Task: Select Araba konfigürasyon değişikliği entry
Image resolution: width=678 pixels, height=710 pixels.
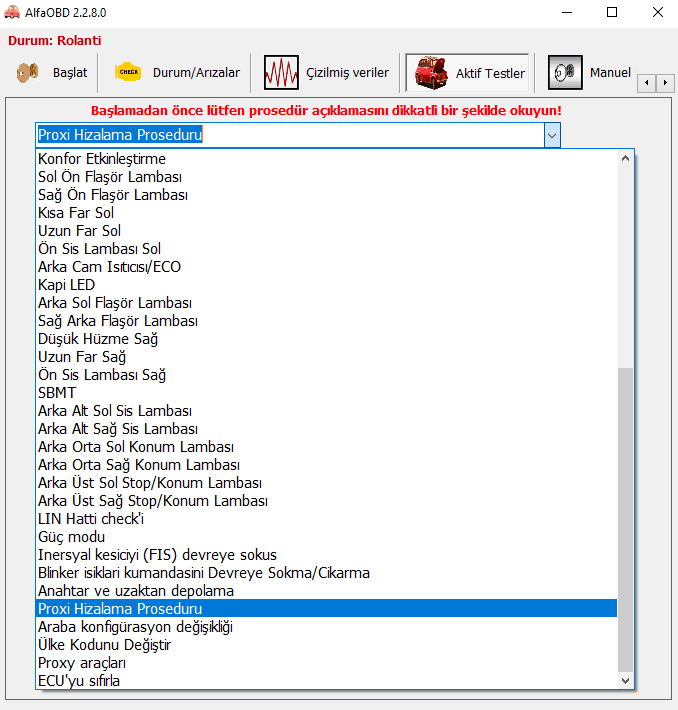Action: [135, 627]
